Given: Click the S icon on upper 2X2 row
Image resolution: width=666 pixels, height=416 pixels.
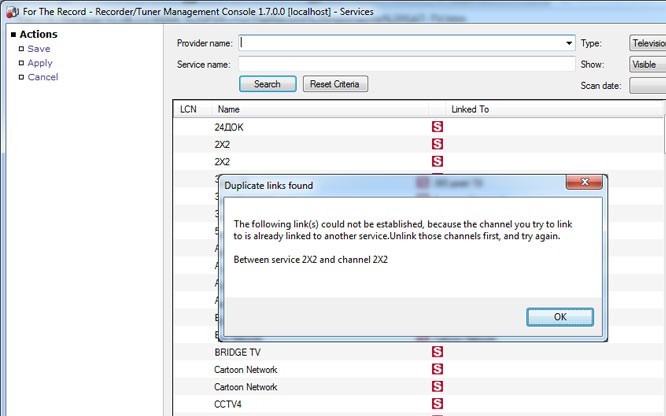Looking at the screenshot, I should [437, 145].
